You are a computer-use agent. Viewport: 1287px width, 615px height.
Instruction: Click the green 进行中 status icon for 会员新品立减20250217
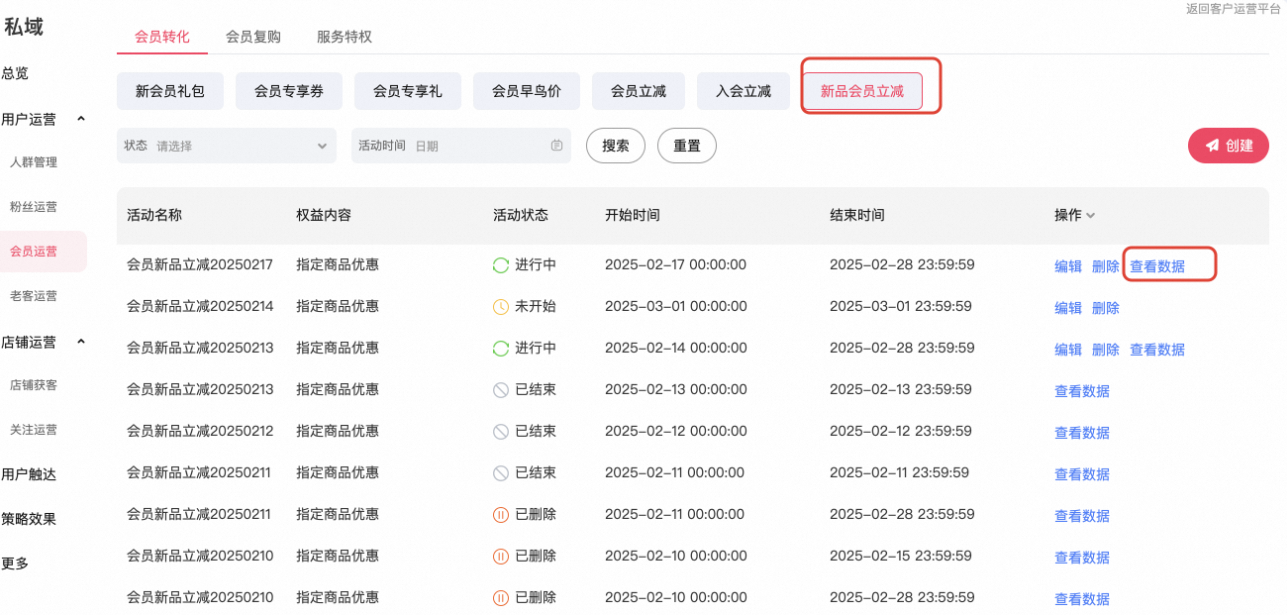501,266
